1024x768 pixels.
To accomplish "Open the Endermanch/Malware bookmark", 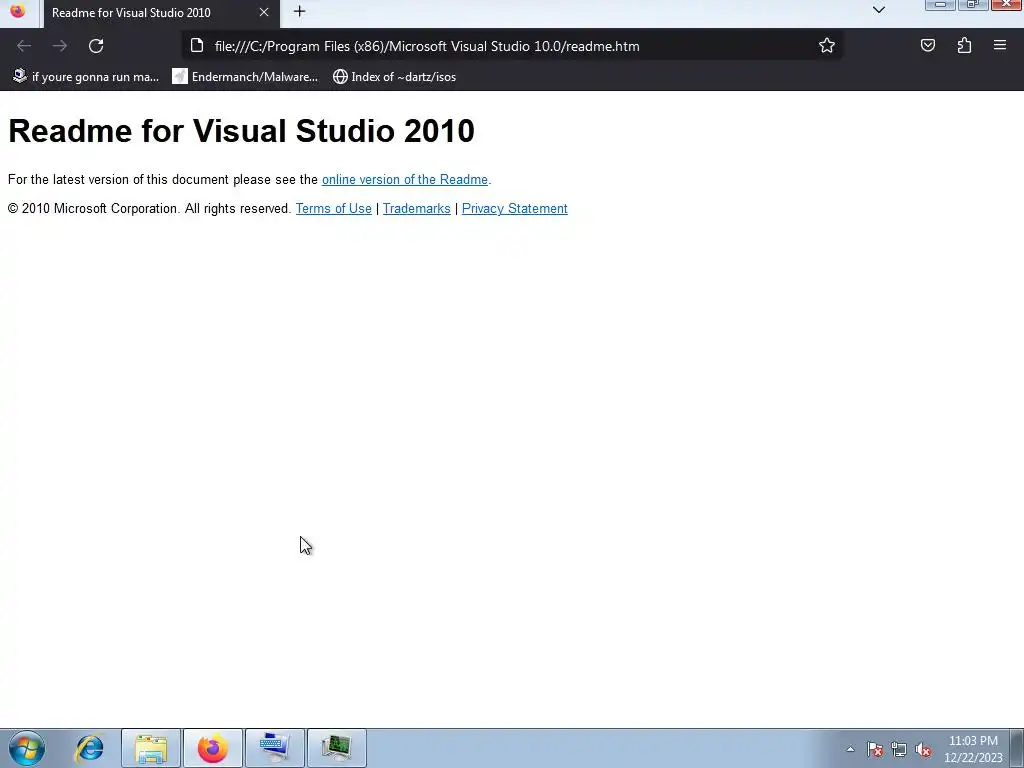I will click(x=245, y=76).
